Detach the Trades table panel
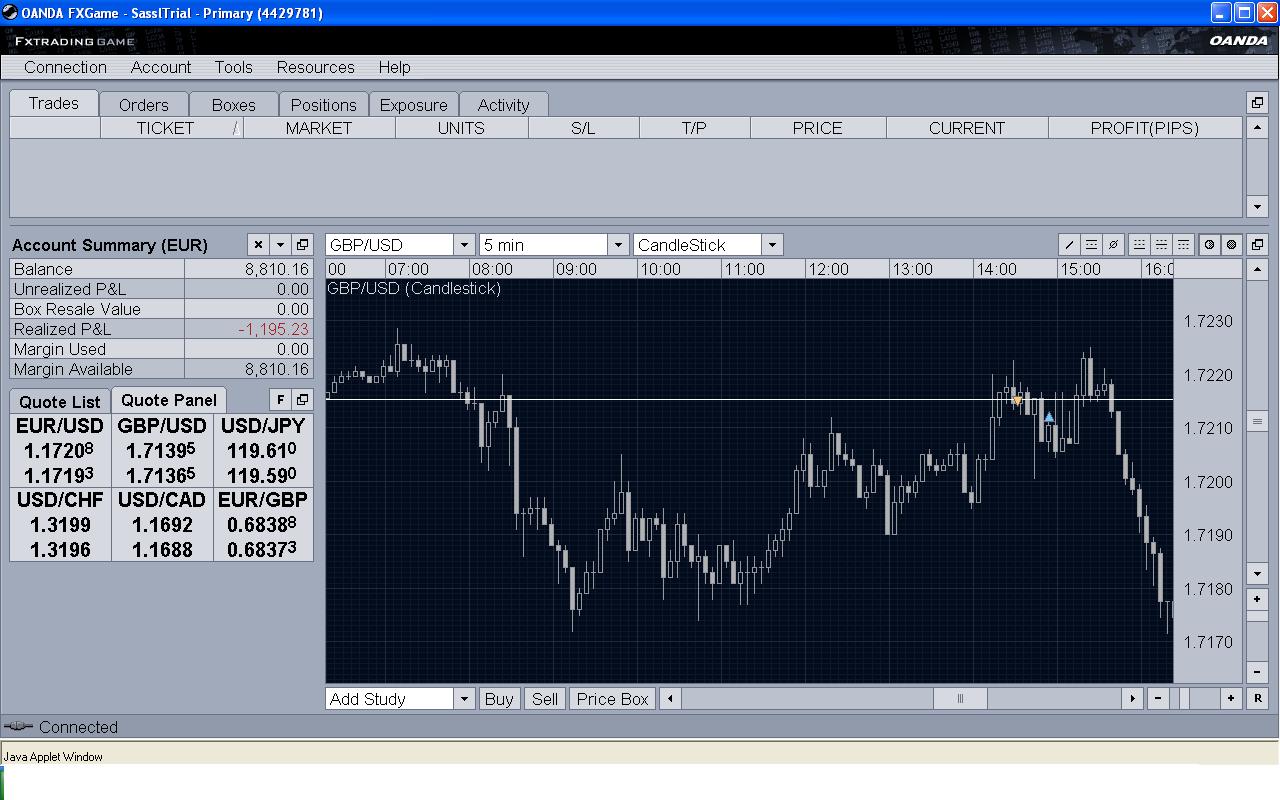Image resolution: width=1280 pixels, height=800 pixels. pos(1258,102)
